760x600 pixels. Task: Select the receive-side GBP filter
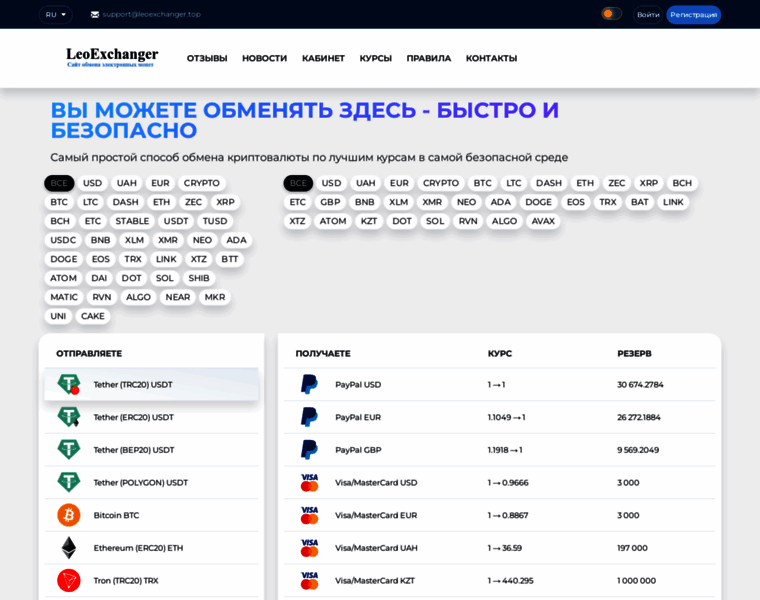[330, 202]
